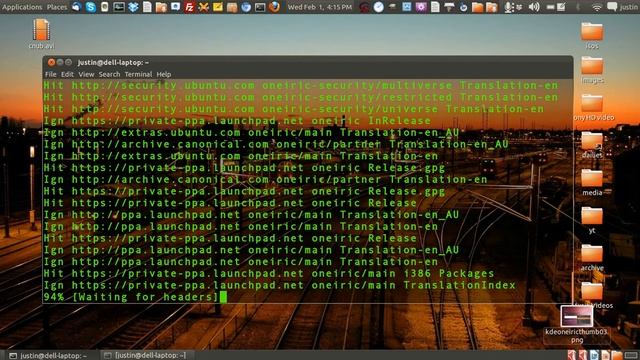This screenshot has height=360, width=640.
Task: Click the line ending 'i386 Packages'
Action: coord(269,273)
